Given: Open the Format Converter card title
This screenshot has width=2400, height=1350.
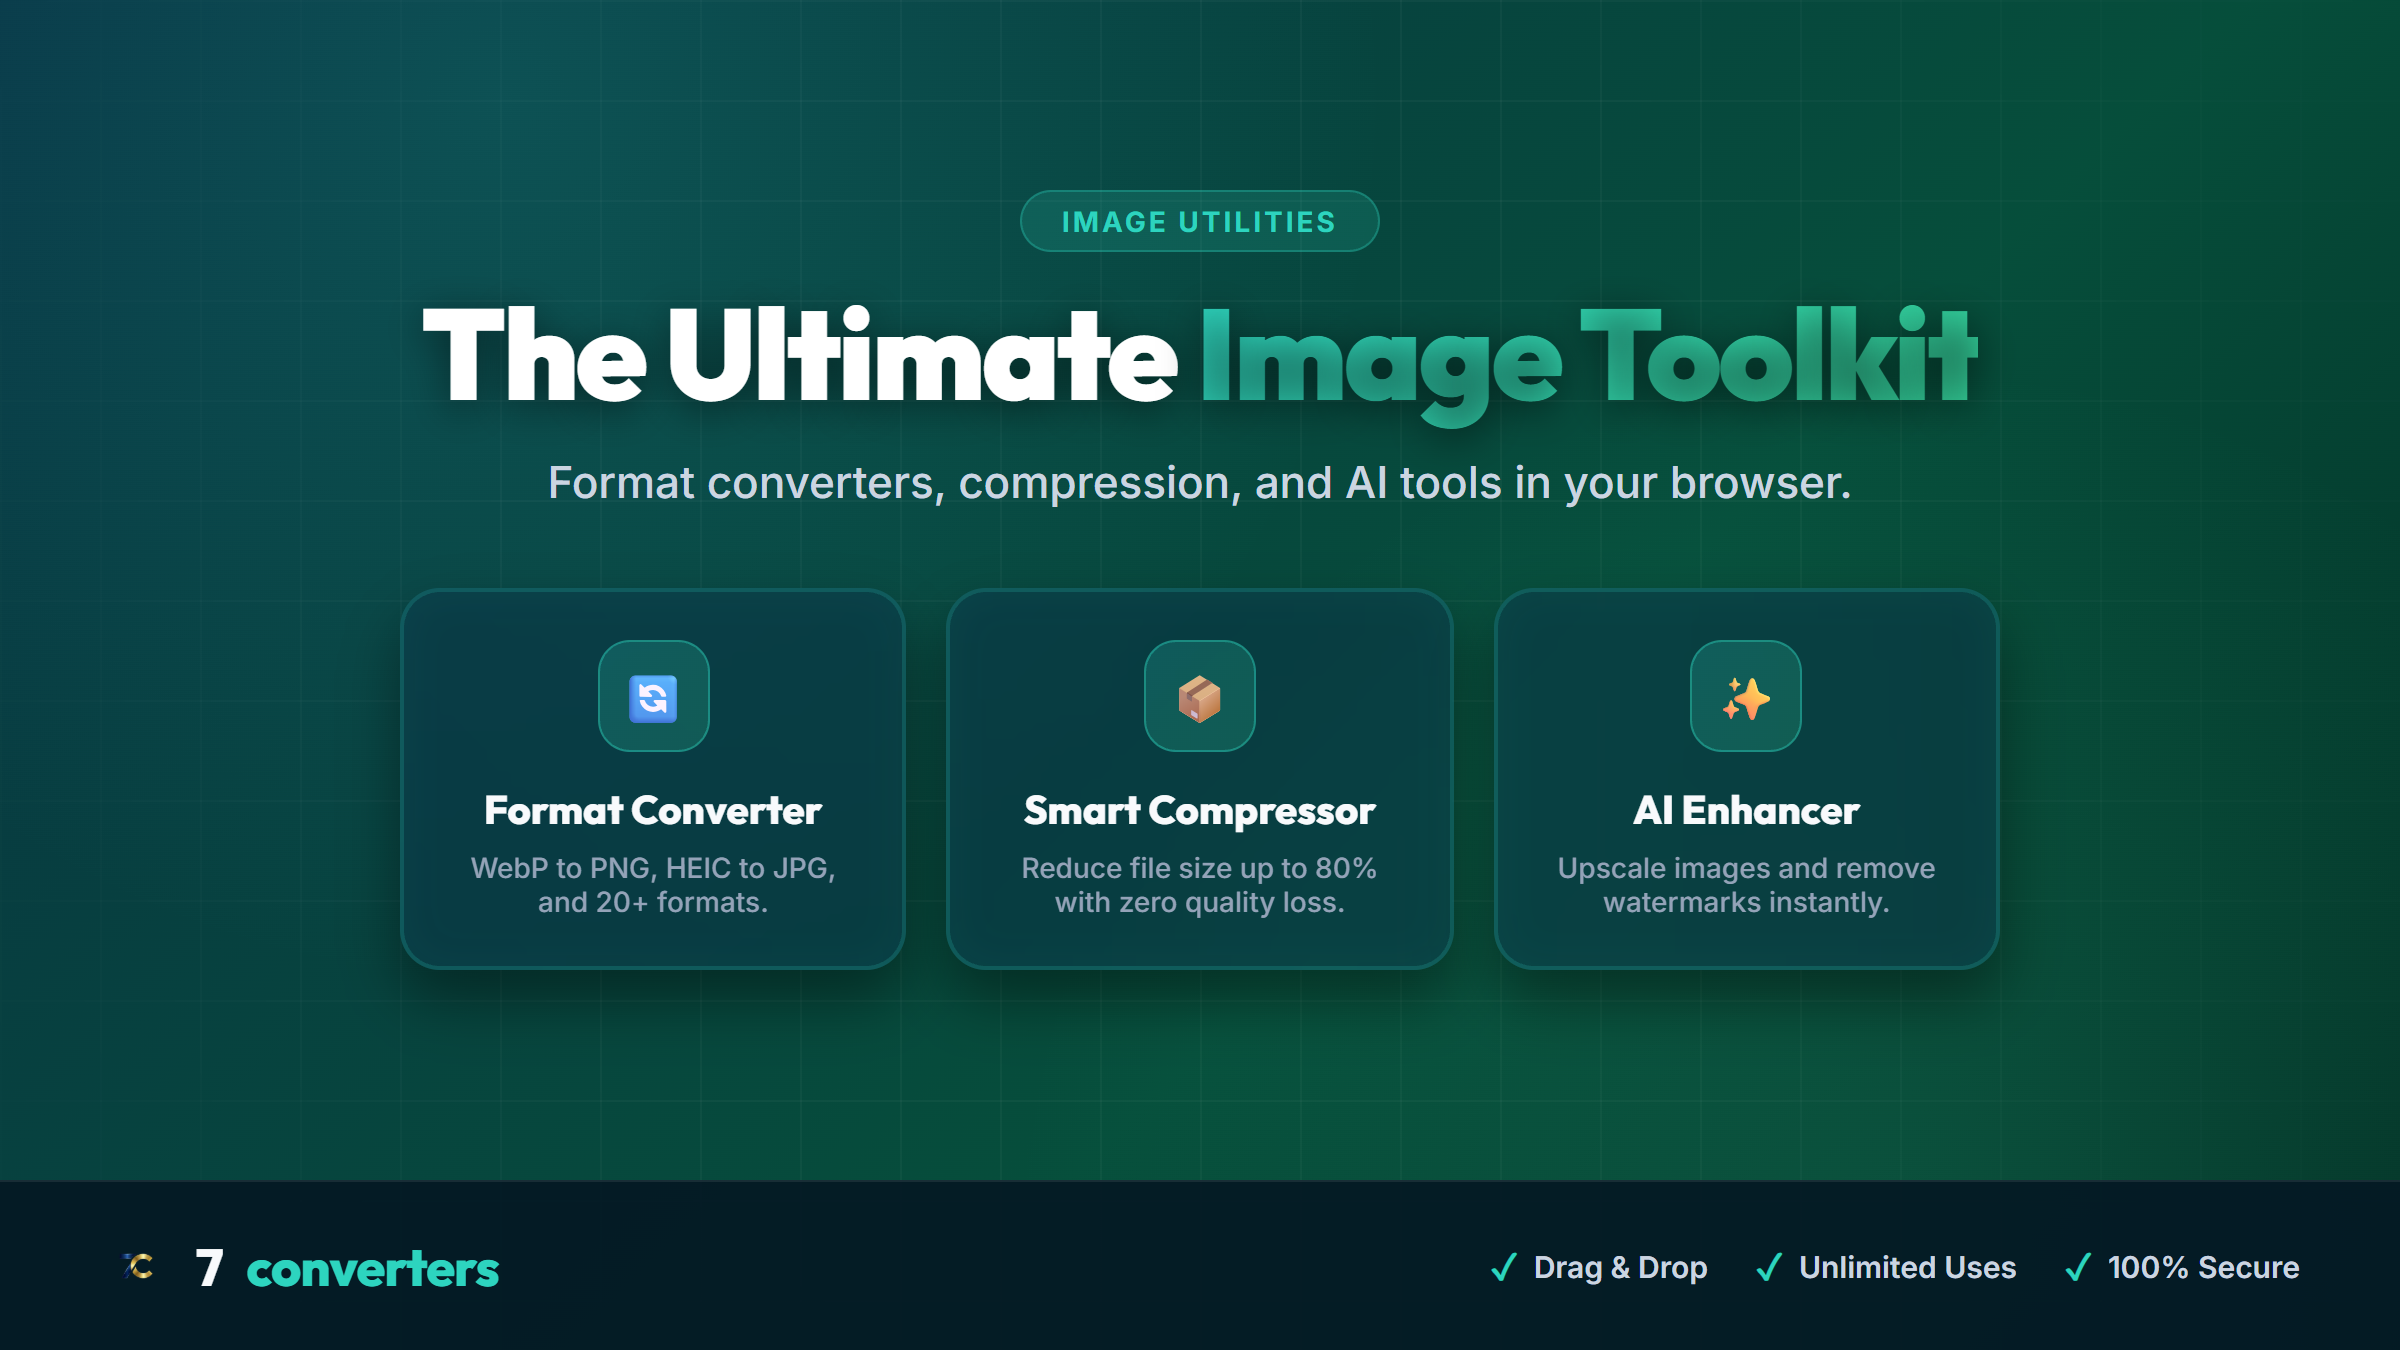Looking at the screenshot, I should pos(653,811).
